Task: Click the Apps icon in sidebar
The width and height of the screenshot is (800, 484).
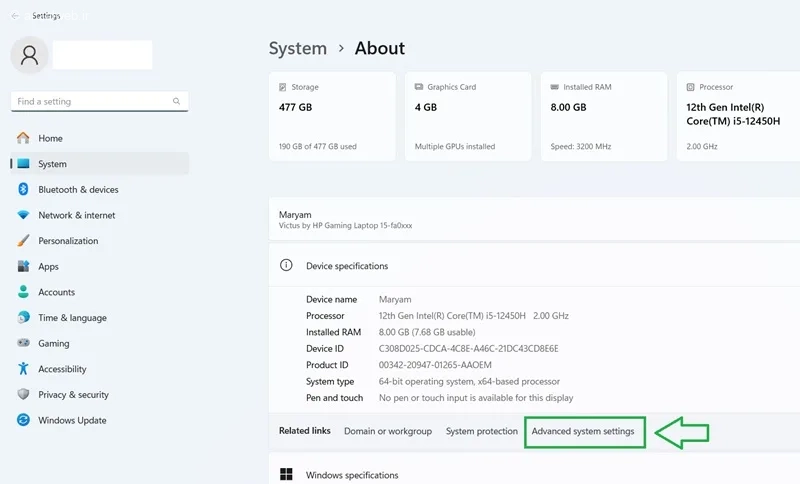Action: click(23, 266)
